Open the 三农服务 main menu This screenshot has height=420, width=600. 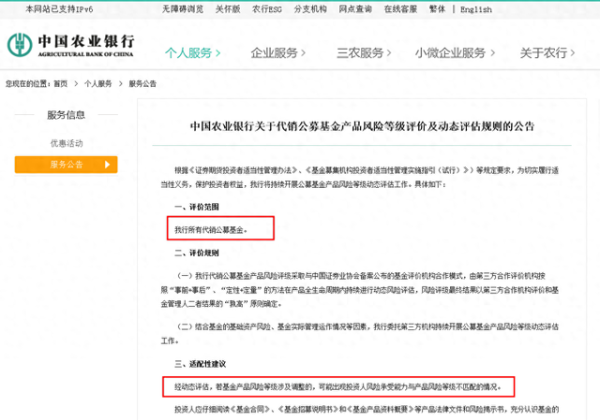point(360,53)
